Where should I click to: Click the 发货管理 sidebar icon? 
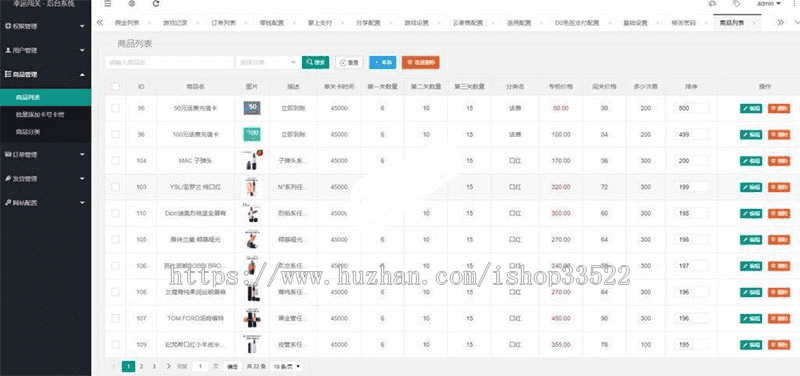8,179
